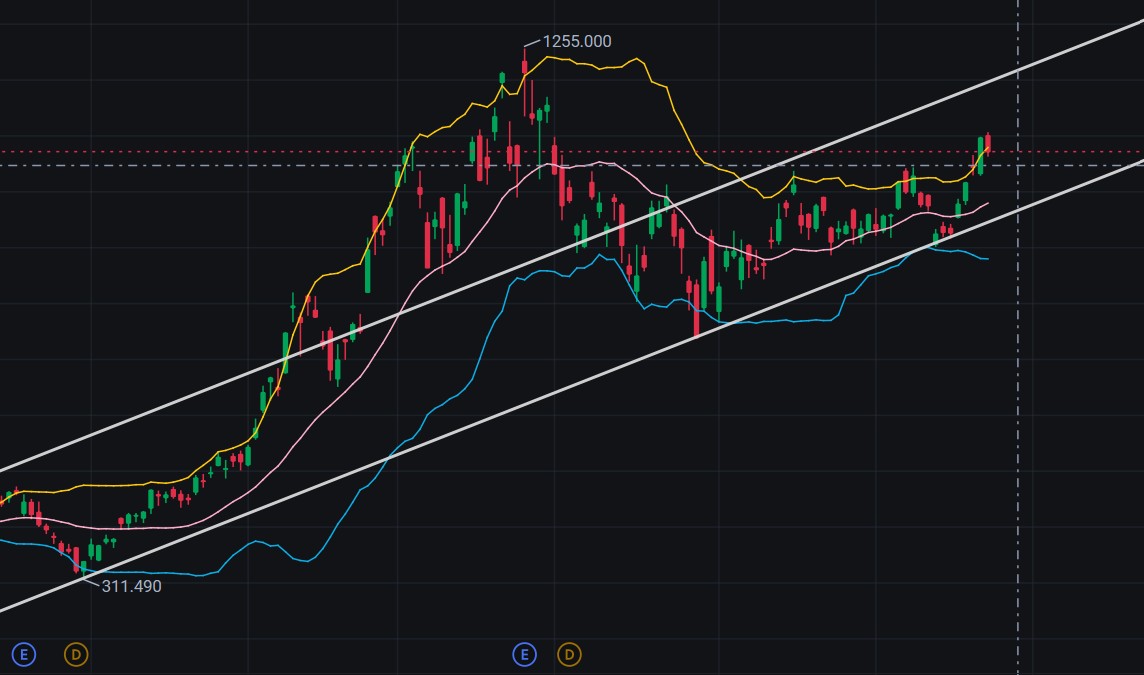
Task: Click the left blue E earnings marker
Action: (23, 655)
